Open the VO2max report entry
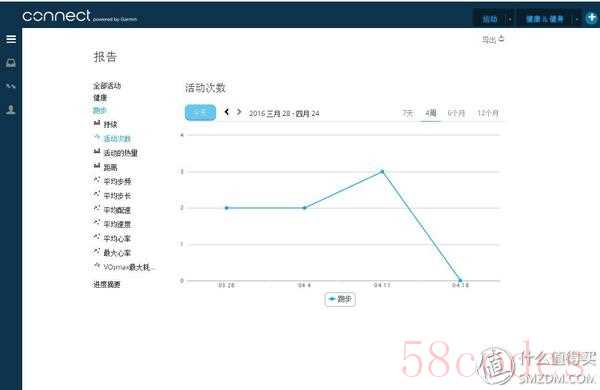This screenshot has width=600, height=390. point(129,267)
